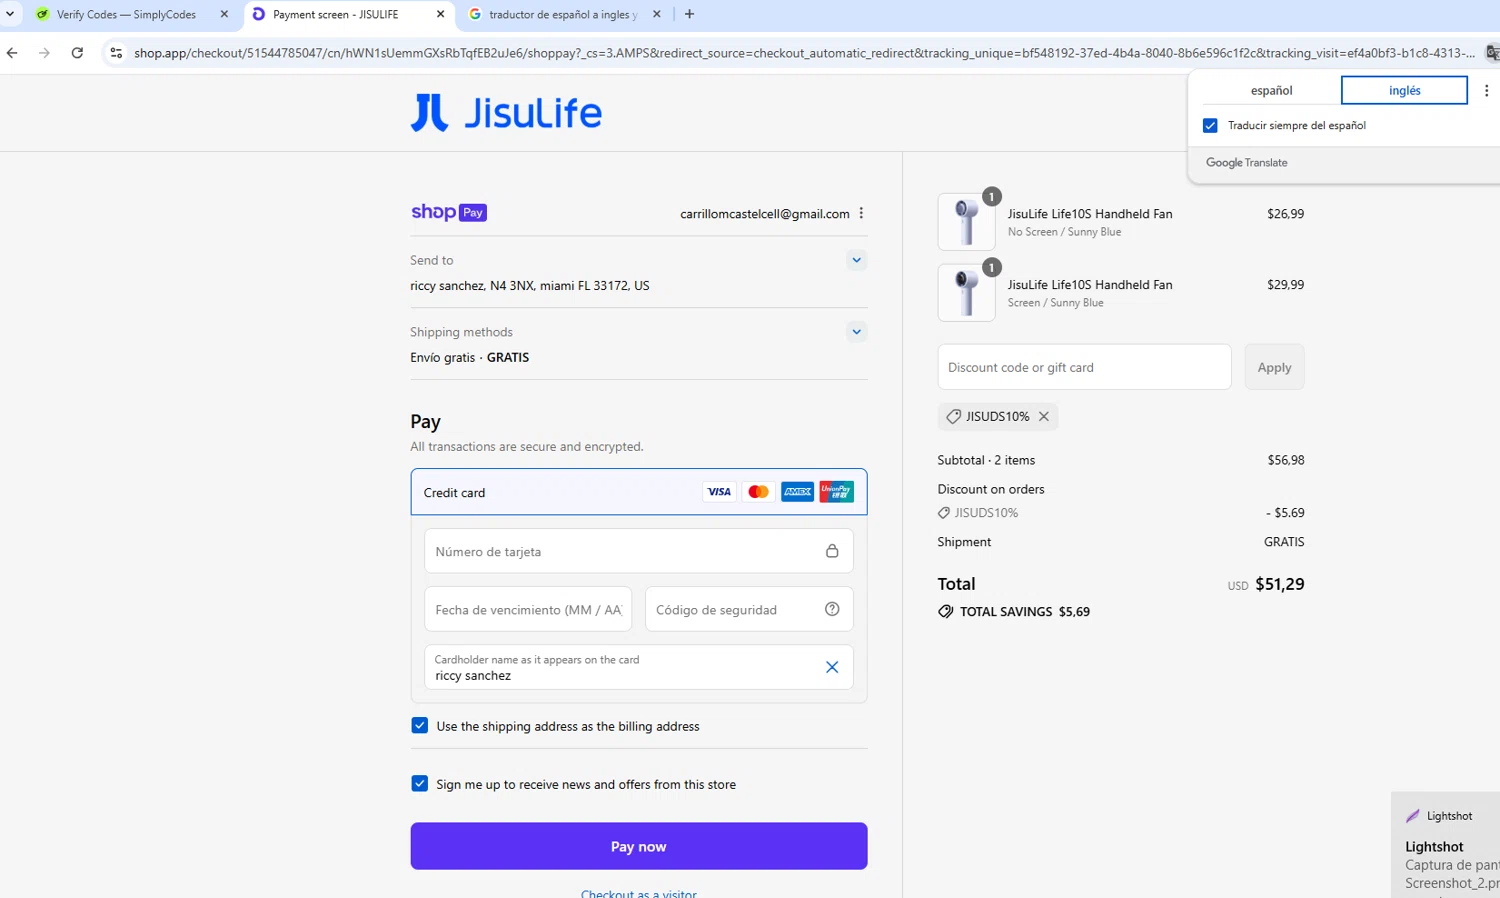The width and height of the screenshot is (1500, 898).
Task: Click the No Screen fan product thumbnail
Action: click(966, 221)
